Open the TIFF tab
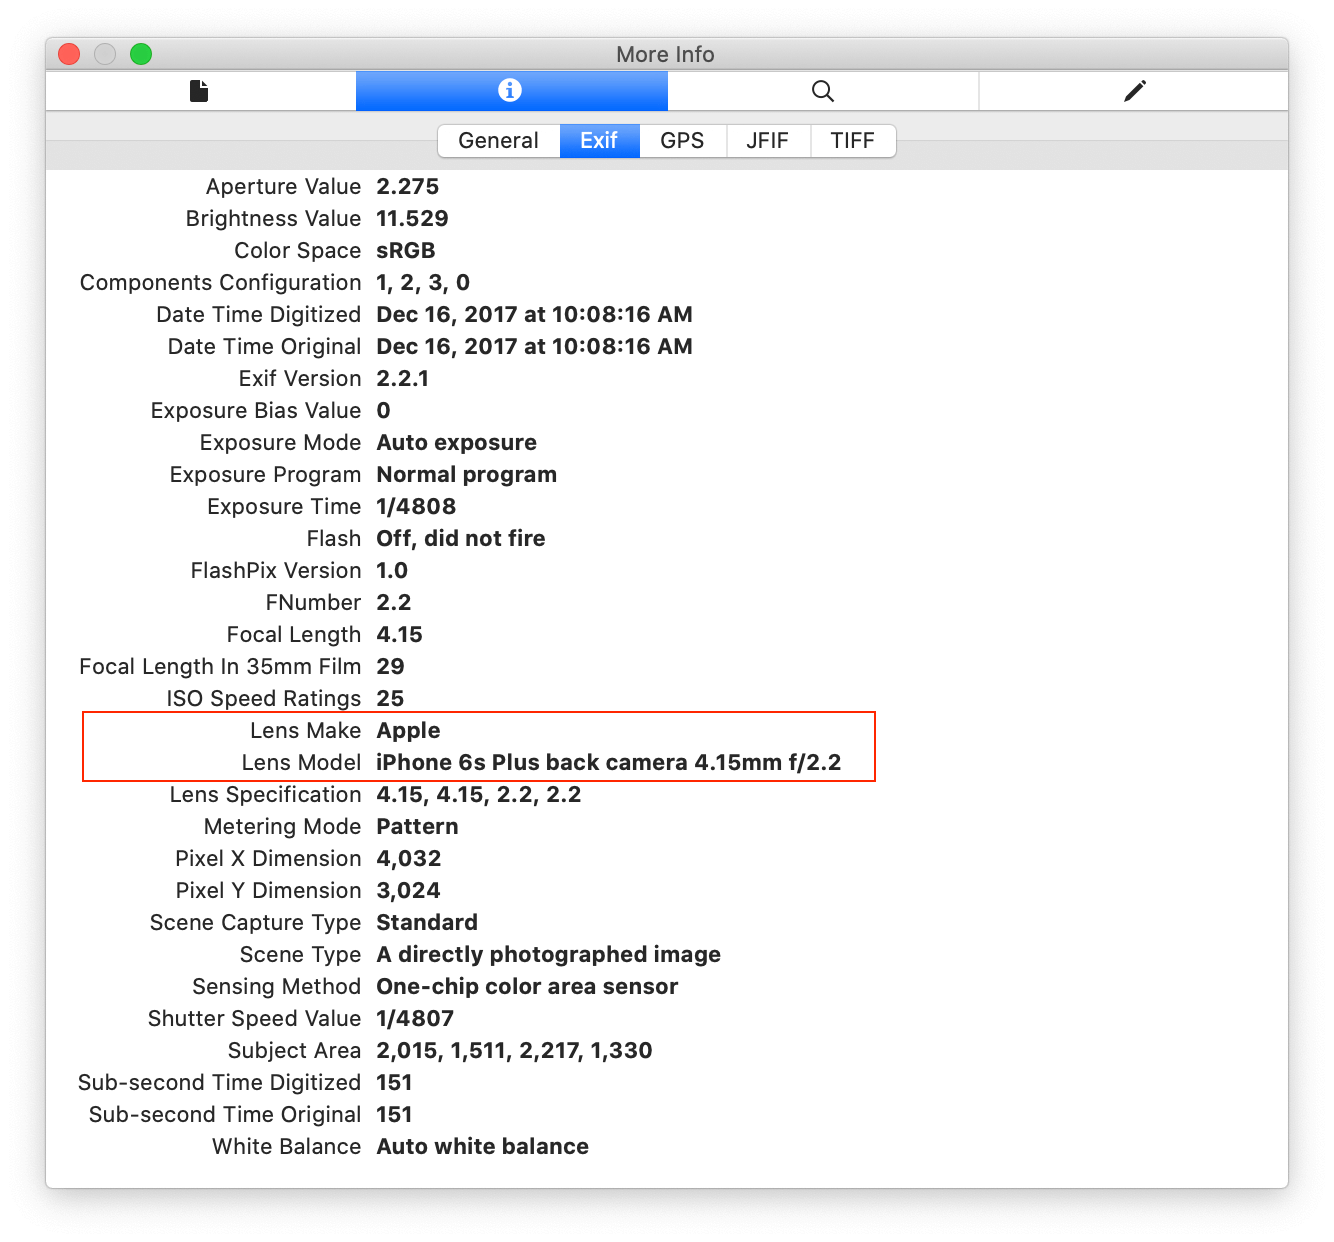This screenshot has height=1242, width=1334. 852,141
